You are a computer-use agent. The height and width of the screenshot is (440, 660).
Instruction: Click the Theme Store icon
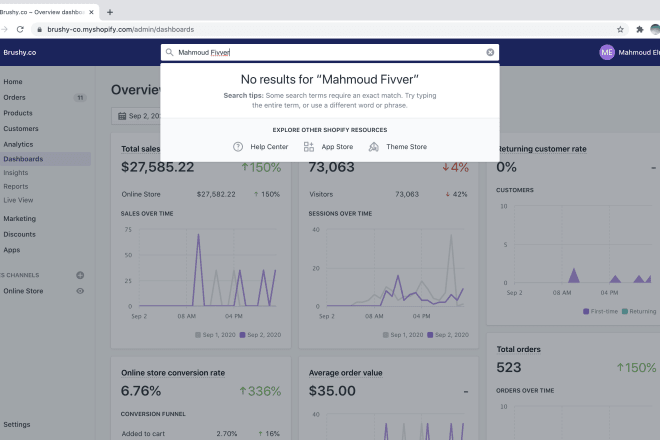373,147
